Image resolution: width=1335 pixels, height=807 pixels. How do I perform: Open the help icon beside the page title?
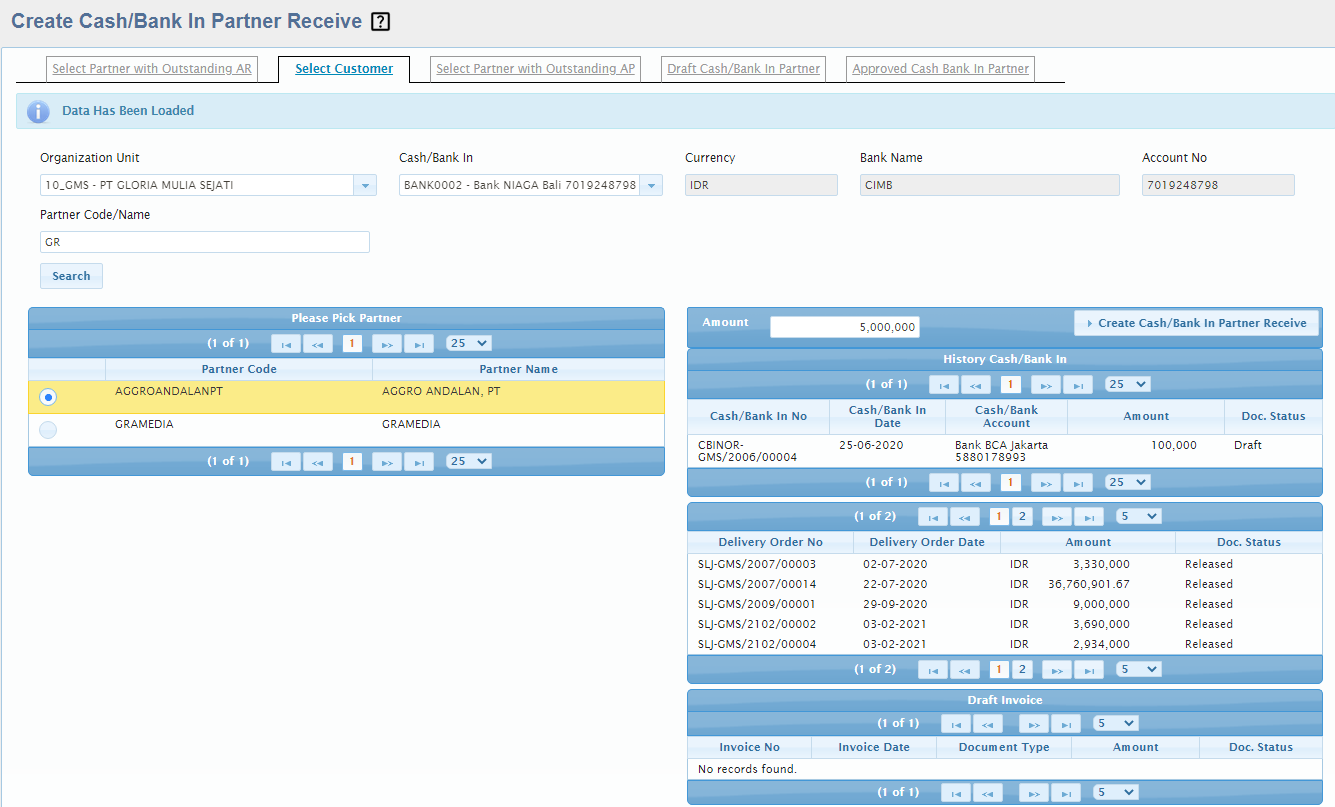pyautogui.click(x=380, y=21)
